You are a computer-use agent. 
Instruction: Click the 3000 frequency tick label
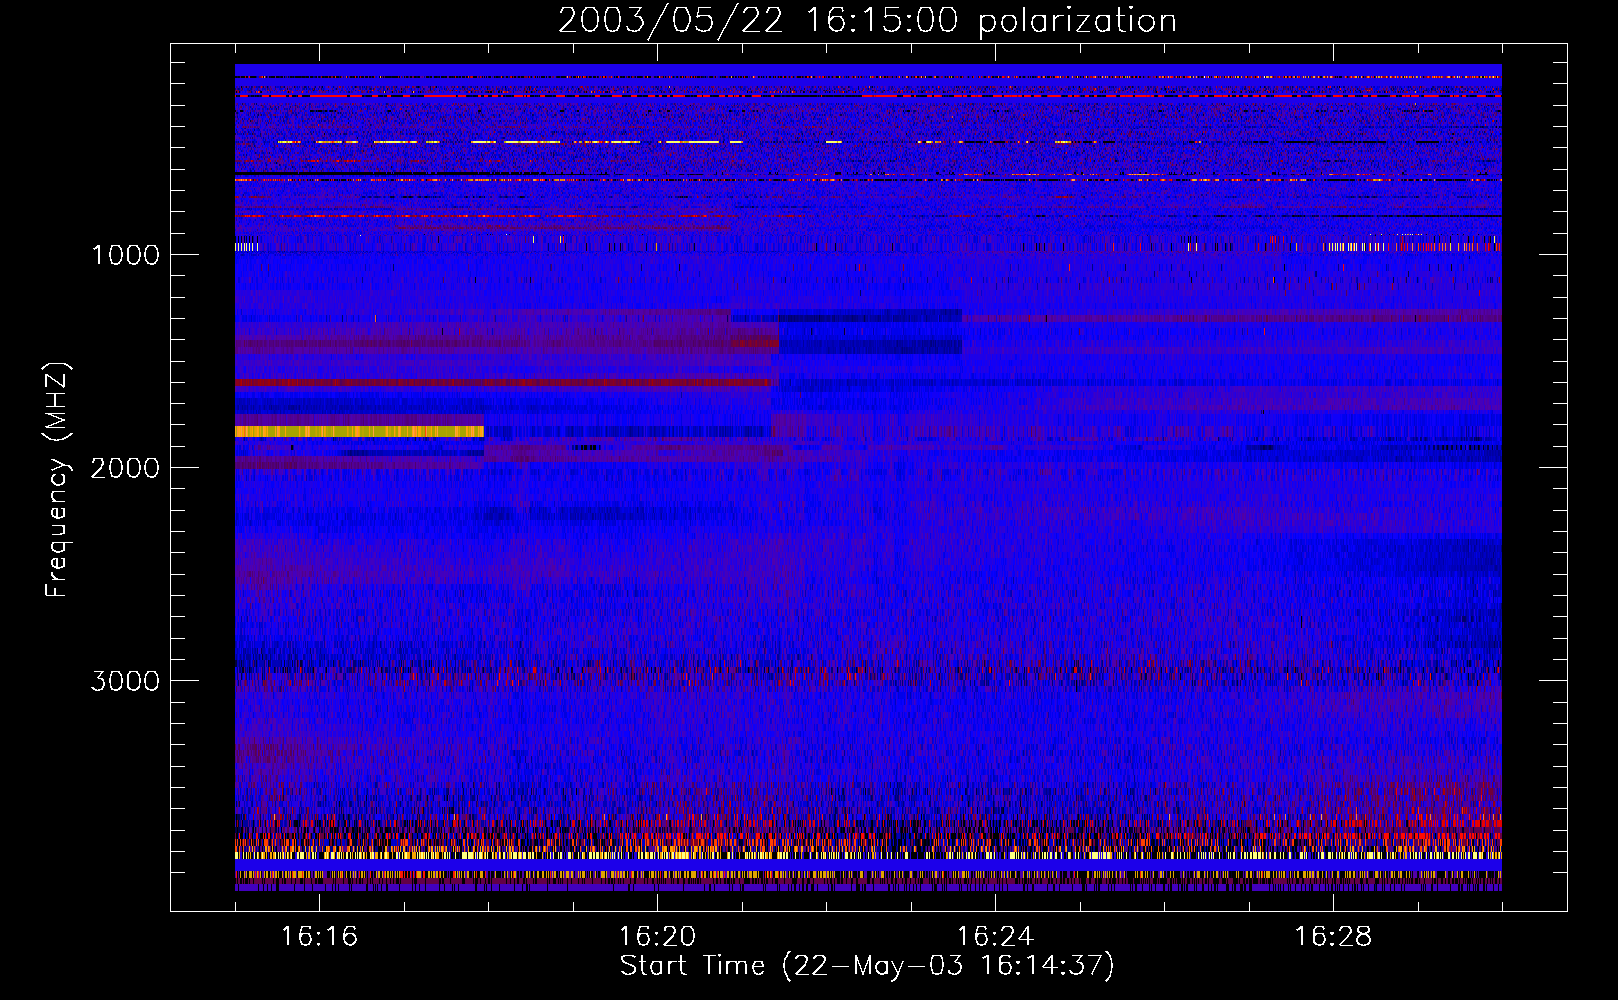coord(126,681)
